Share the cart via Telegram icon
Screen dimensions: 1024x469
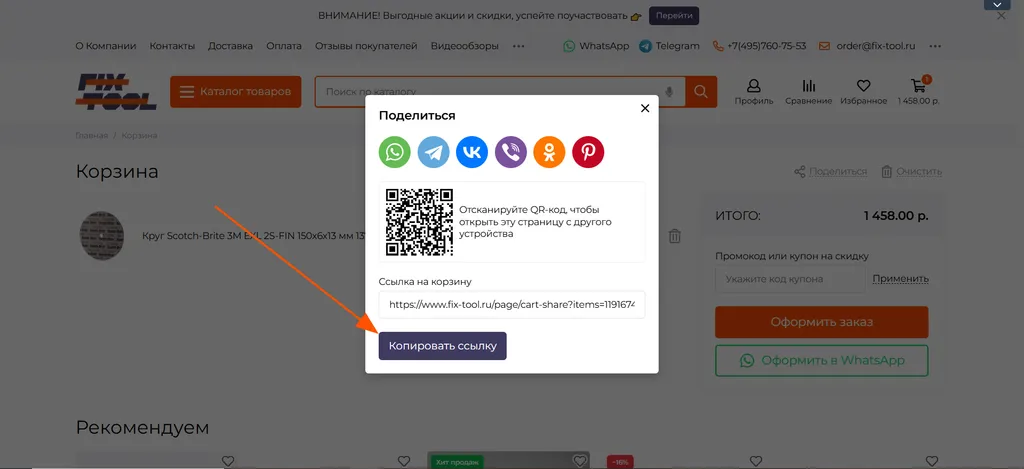click(434, 152)
